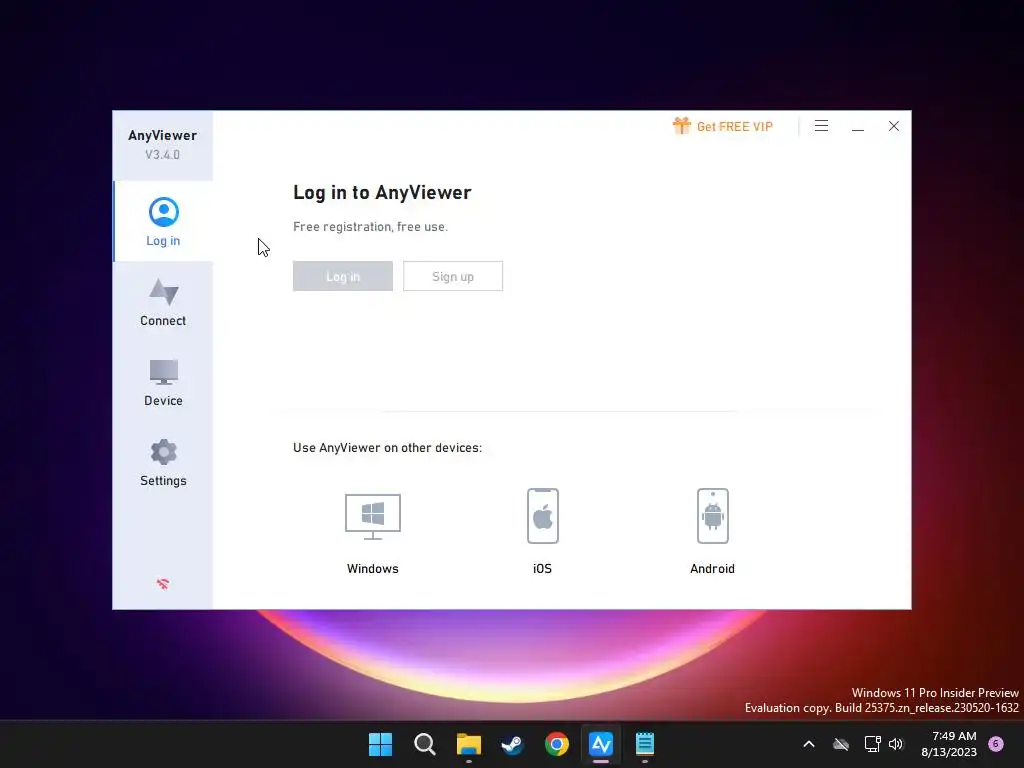This screenshot has height=768, width=1024.
Task: Click the volume speaker tray icon
Action: (x=896, y=744)
